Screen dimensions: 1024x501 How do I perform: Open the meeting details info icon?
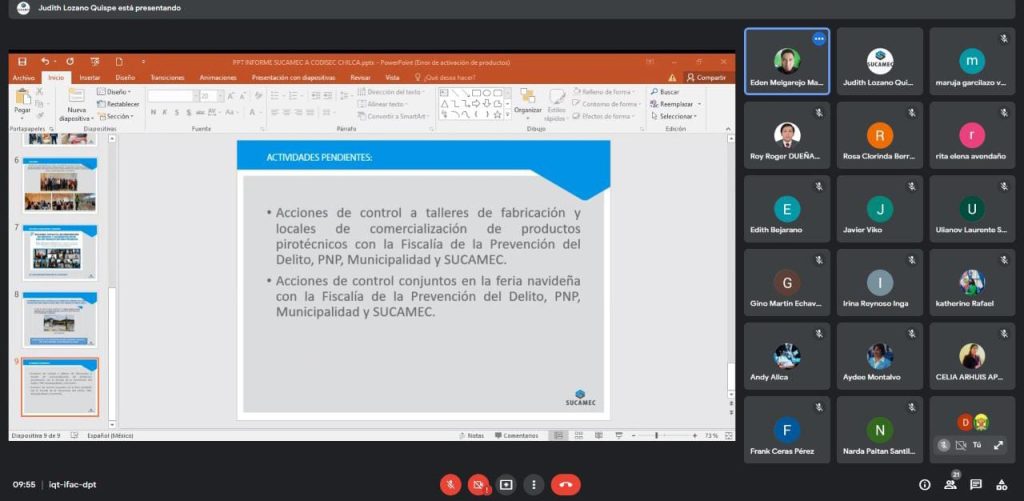[924, 485]
